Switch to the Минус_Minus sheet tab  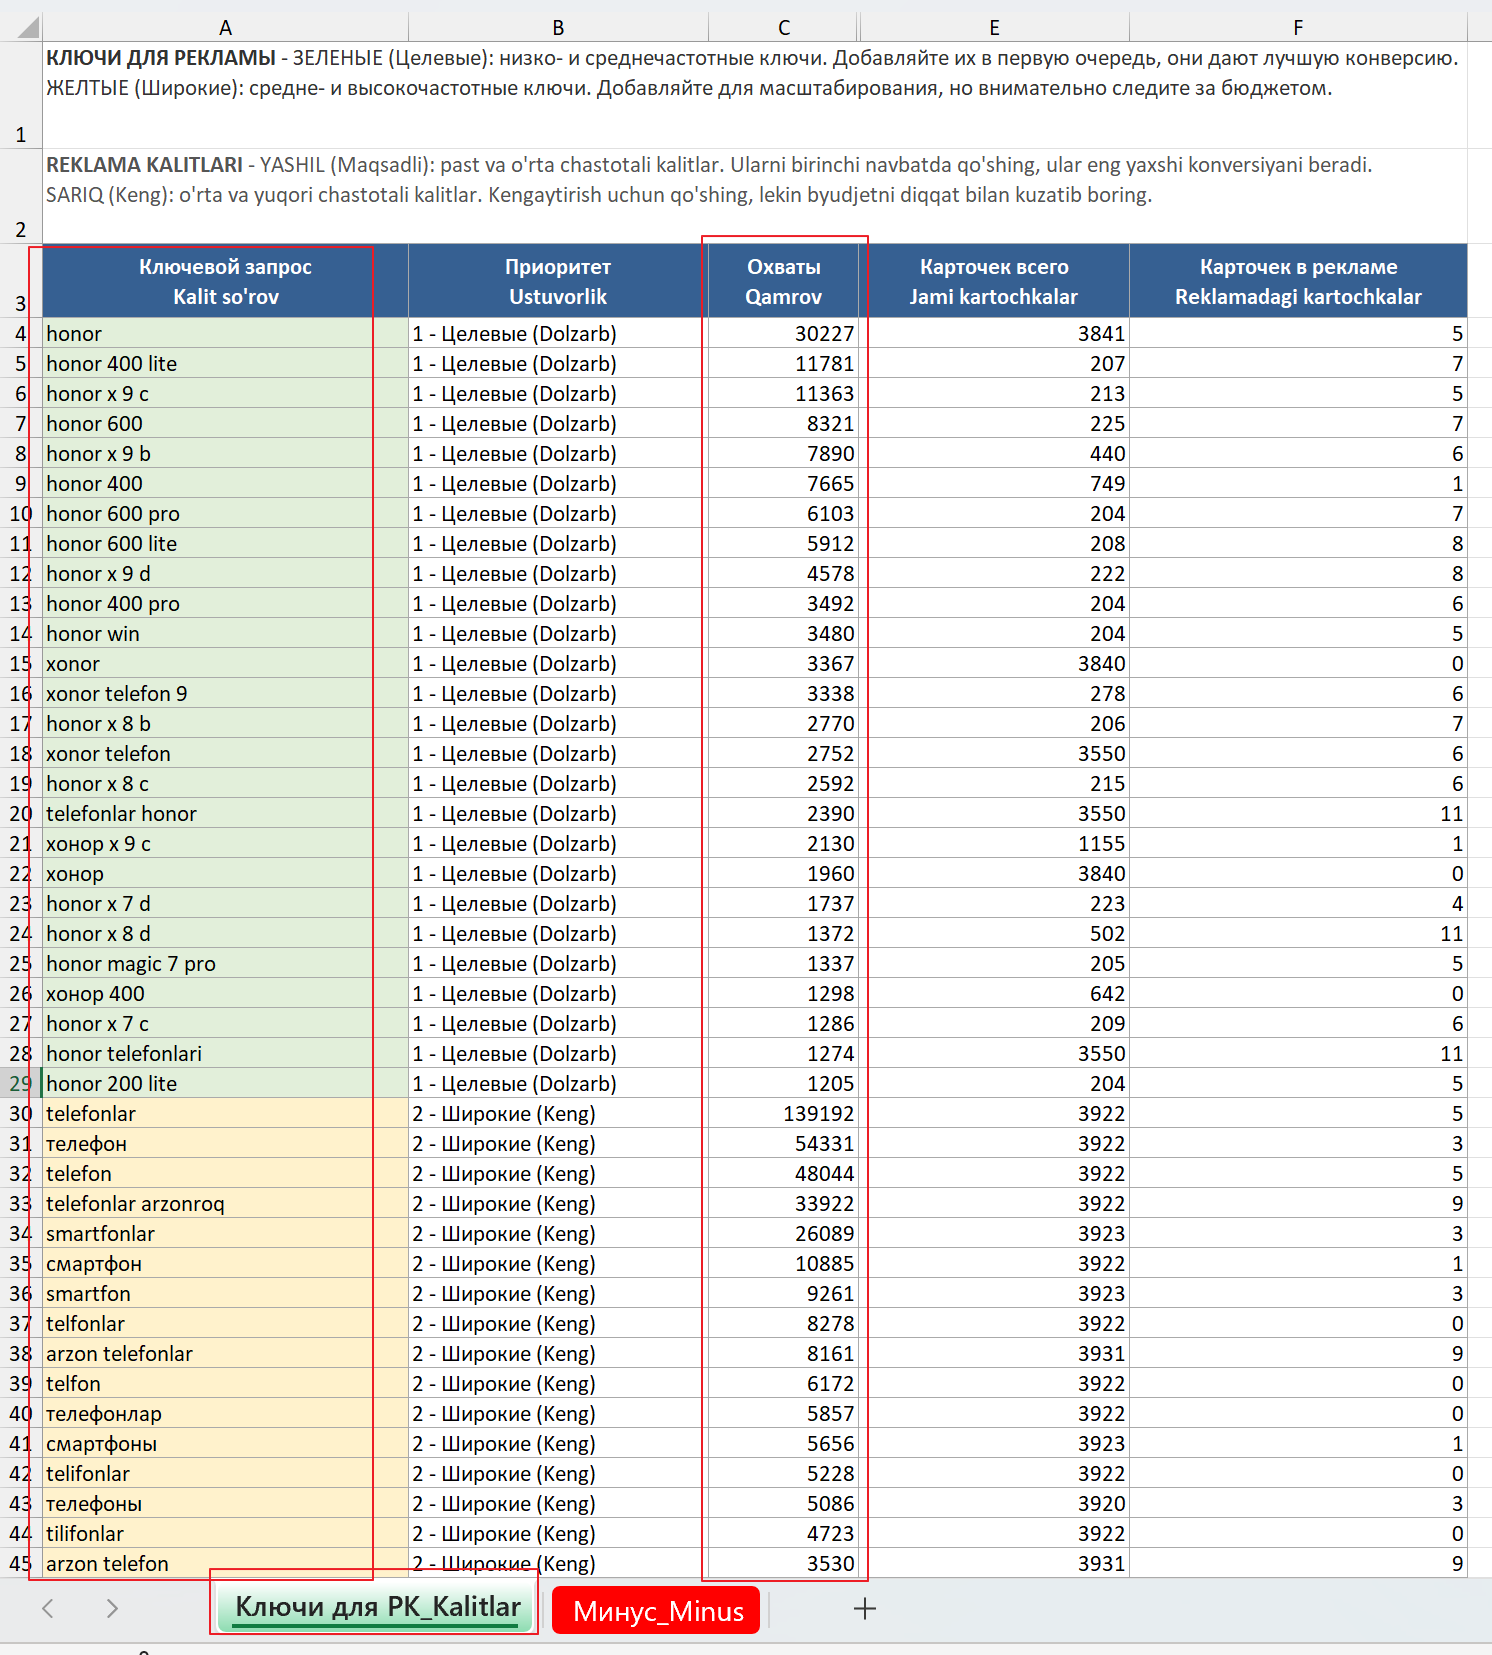click(x=657, y=1610)
